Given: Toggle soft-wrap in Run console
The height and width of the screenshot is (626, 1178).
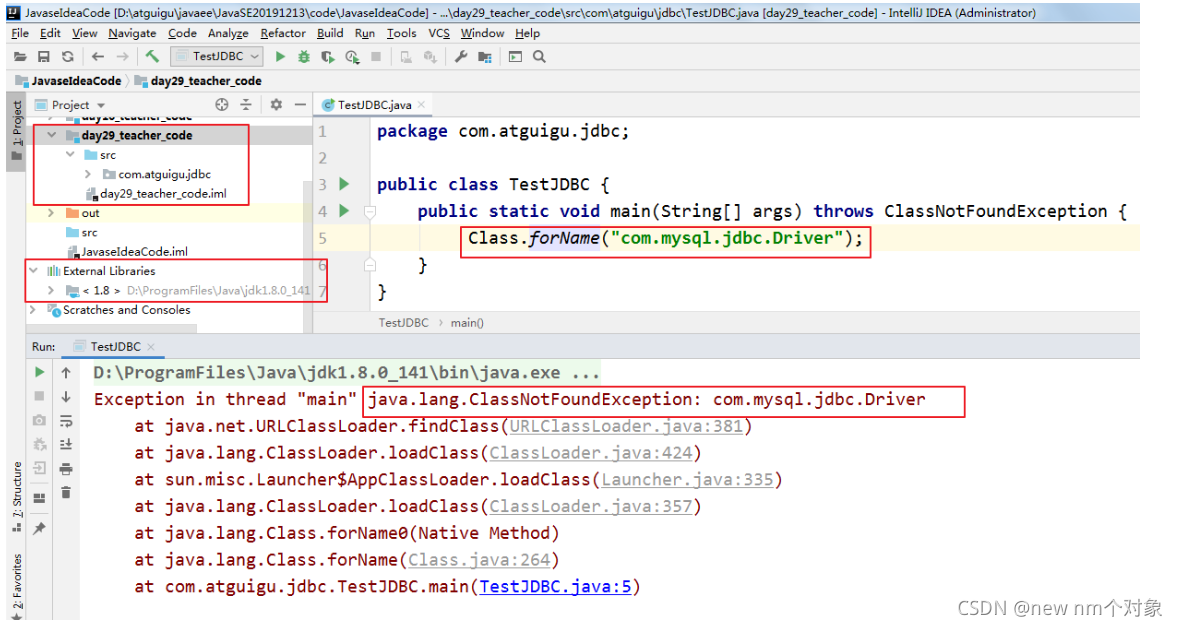Looking at the screenshot, I should [x=66, y=421].
